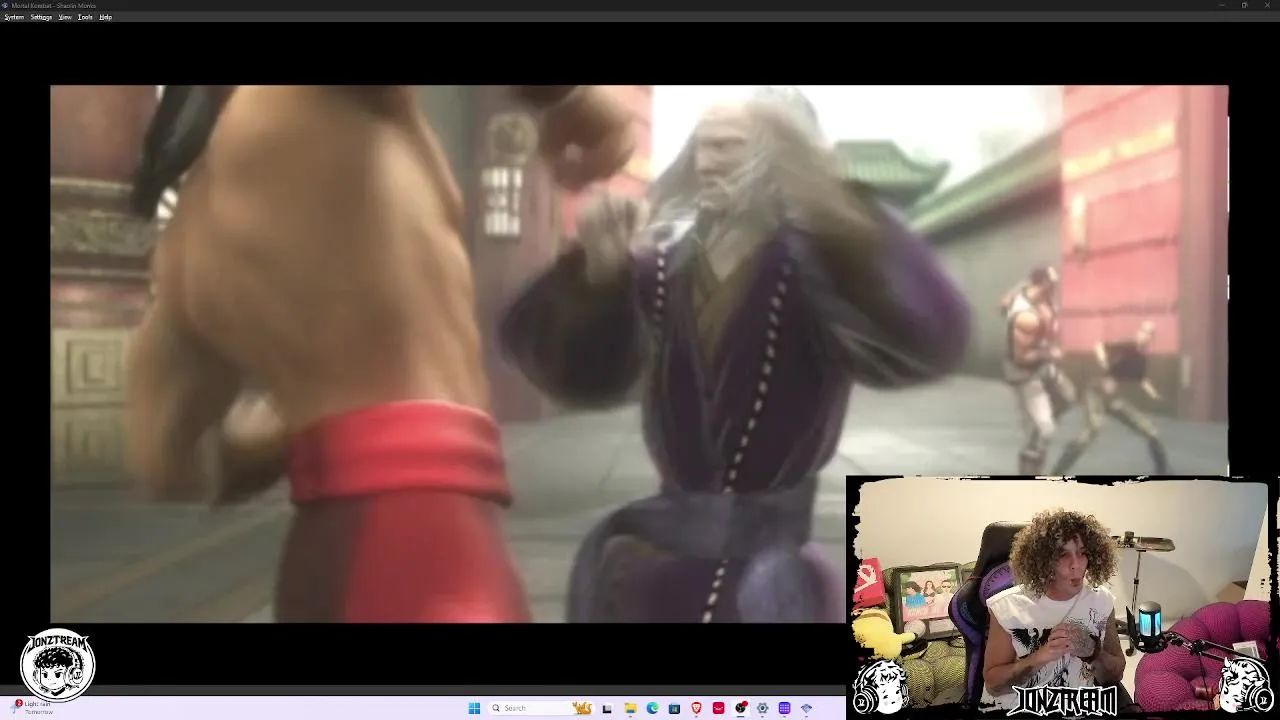
Task: Open the weather widget in the taskbar corner
Action: tap(32, 707)
